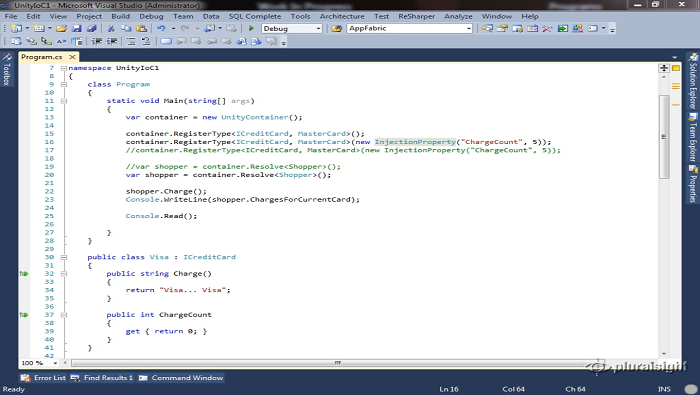The width and height of the screenshot is (700, 395).
Task: Expand the Solution Explorer side tab
Action: (692, 81)
